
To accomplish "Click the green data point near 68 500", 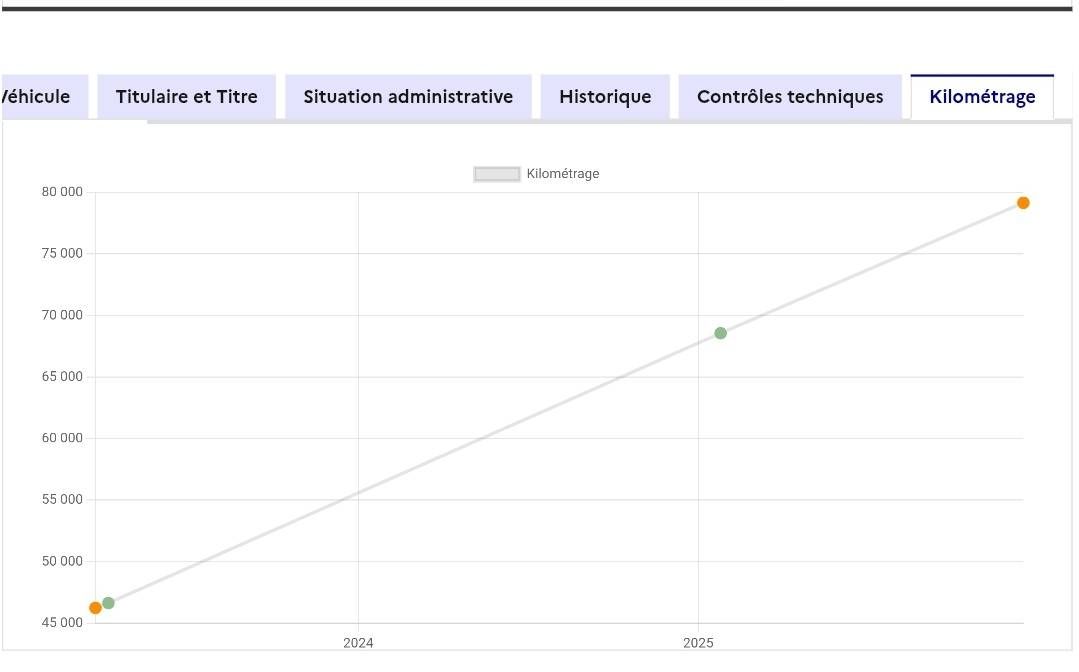I will (x=720, y=333).
